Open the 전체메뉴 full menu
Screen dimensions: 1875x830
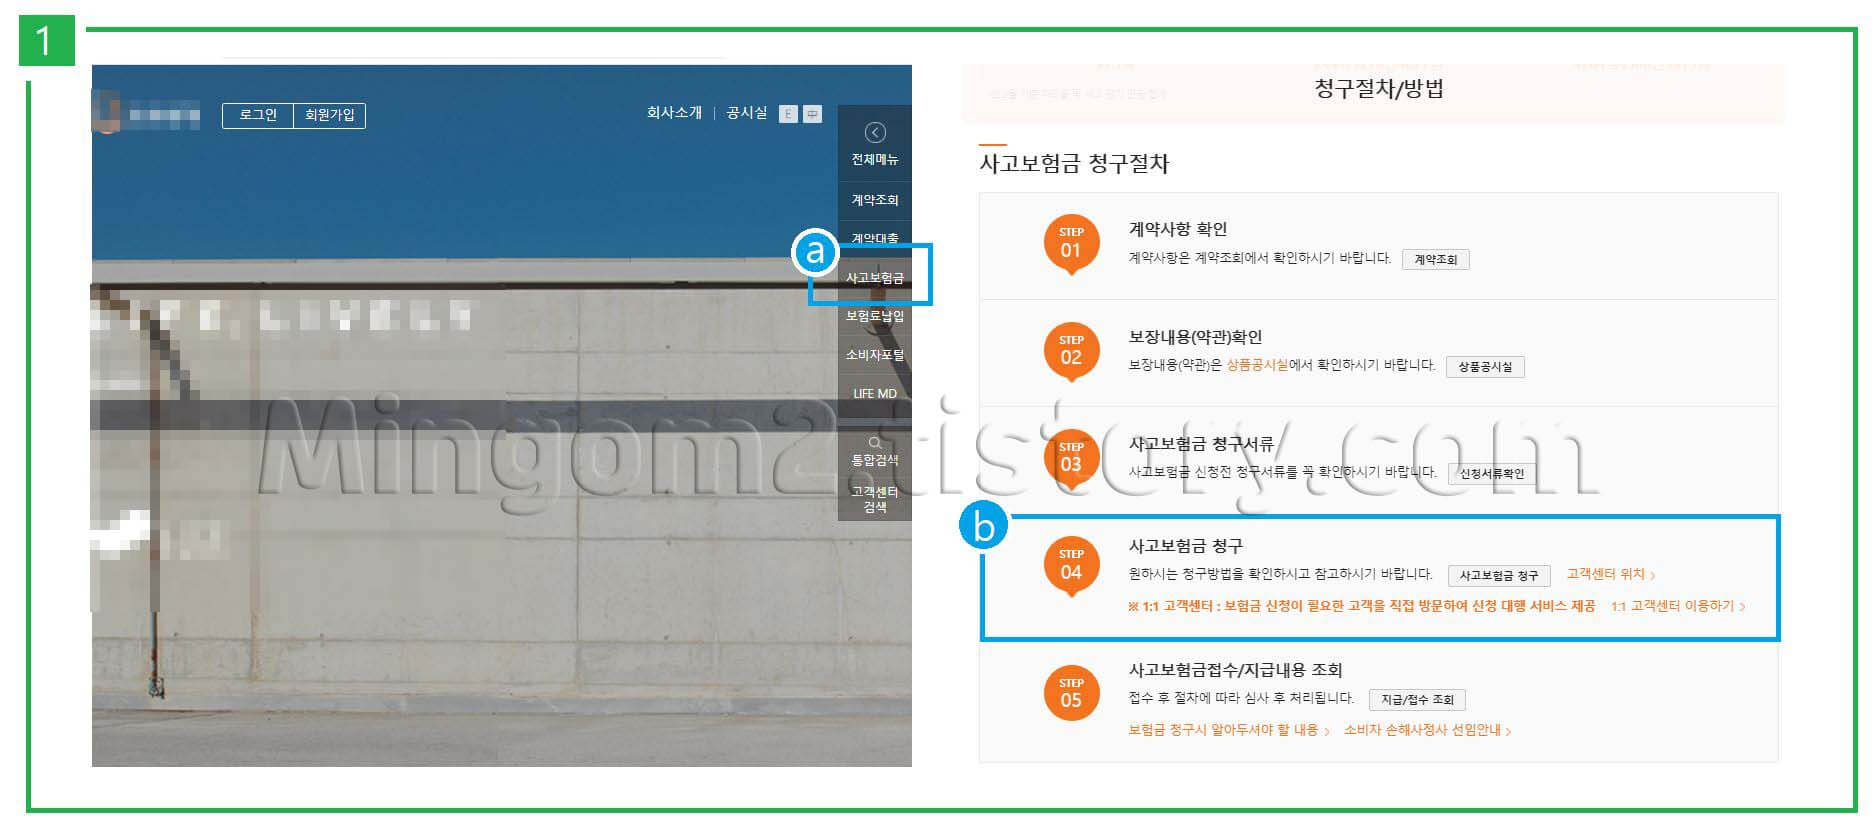click(875, 159)
